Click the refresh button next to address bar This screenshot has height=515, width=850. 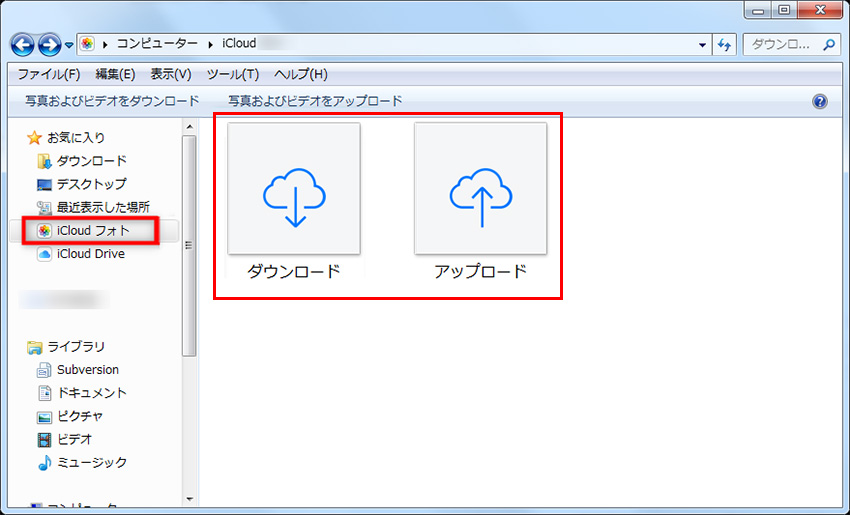[724, 45]
